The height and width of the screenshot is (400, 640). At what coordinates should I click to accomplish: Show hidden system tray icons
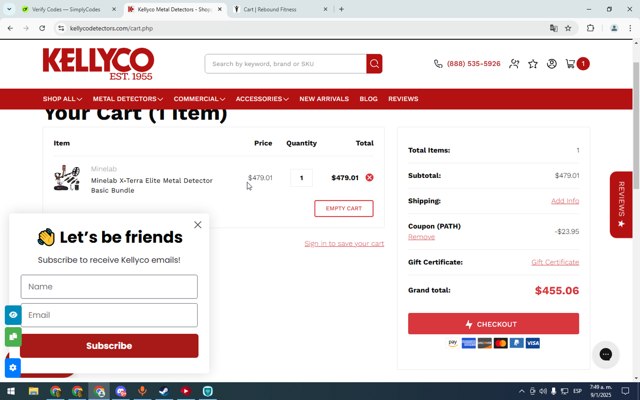click(x=522, y=391)
